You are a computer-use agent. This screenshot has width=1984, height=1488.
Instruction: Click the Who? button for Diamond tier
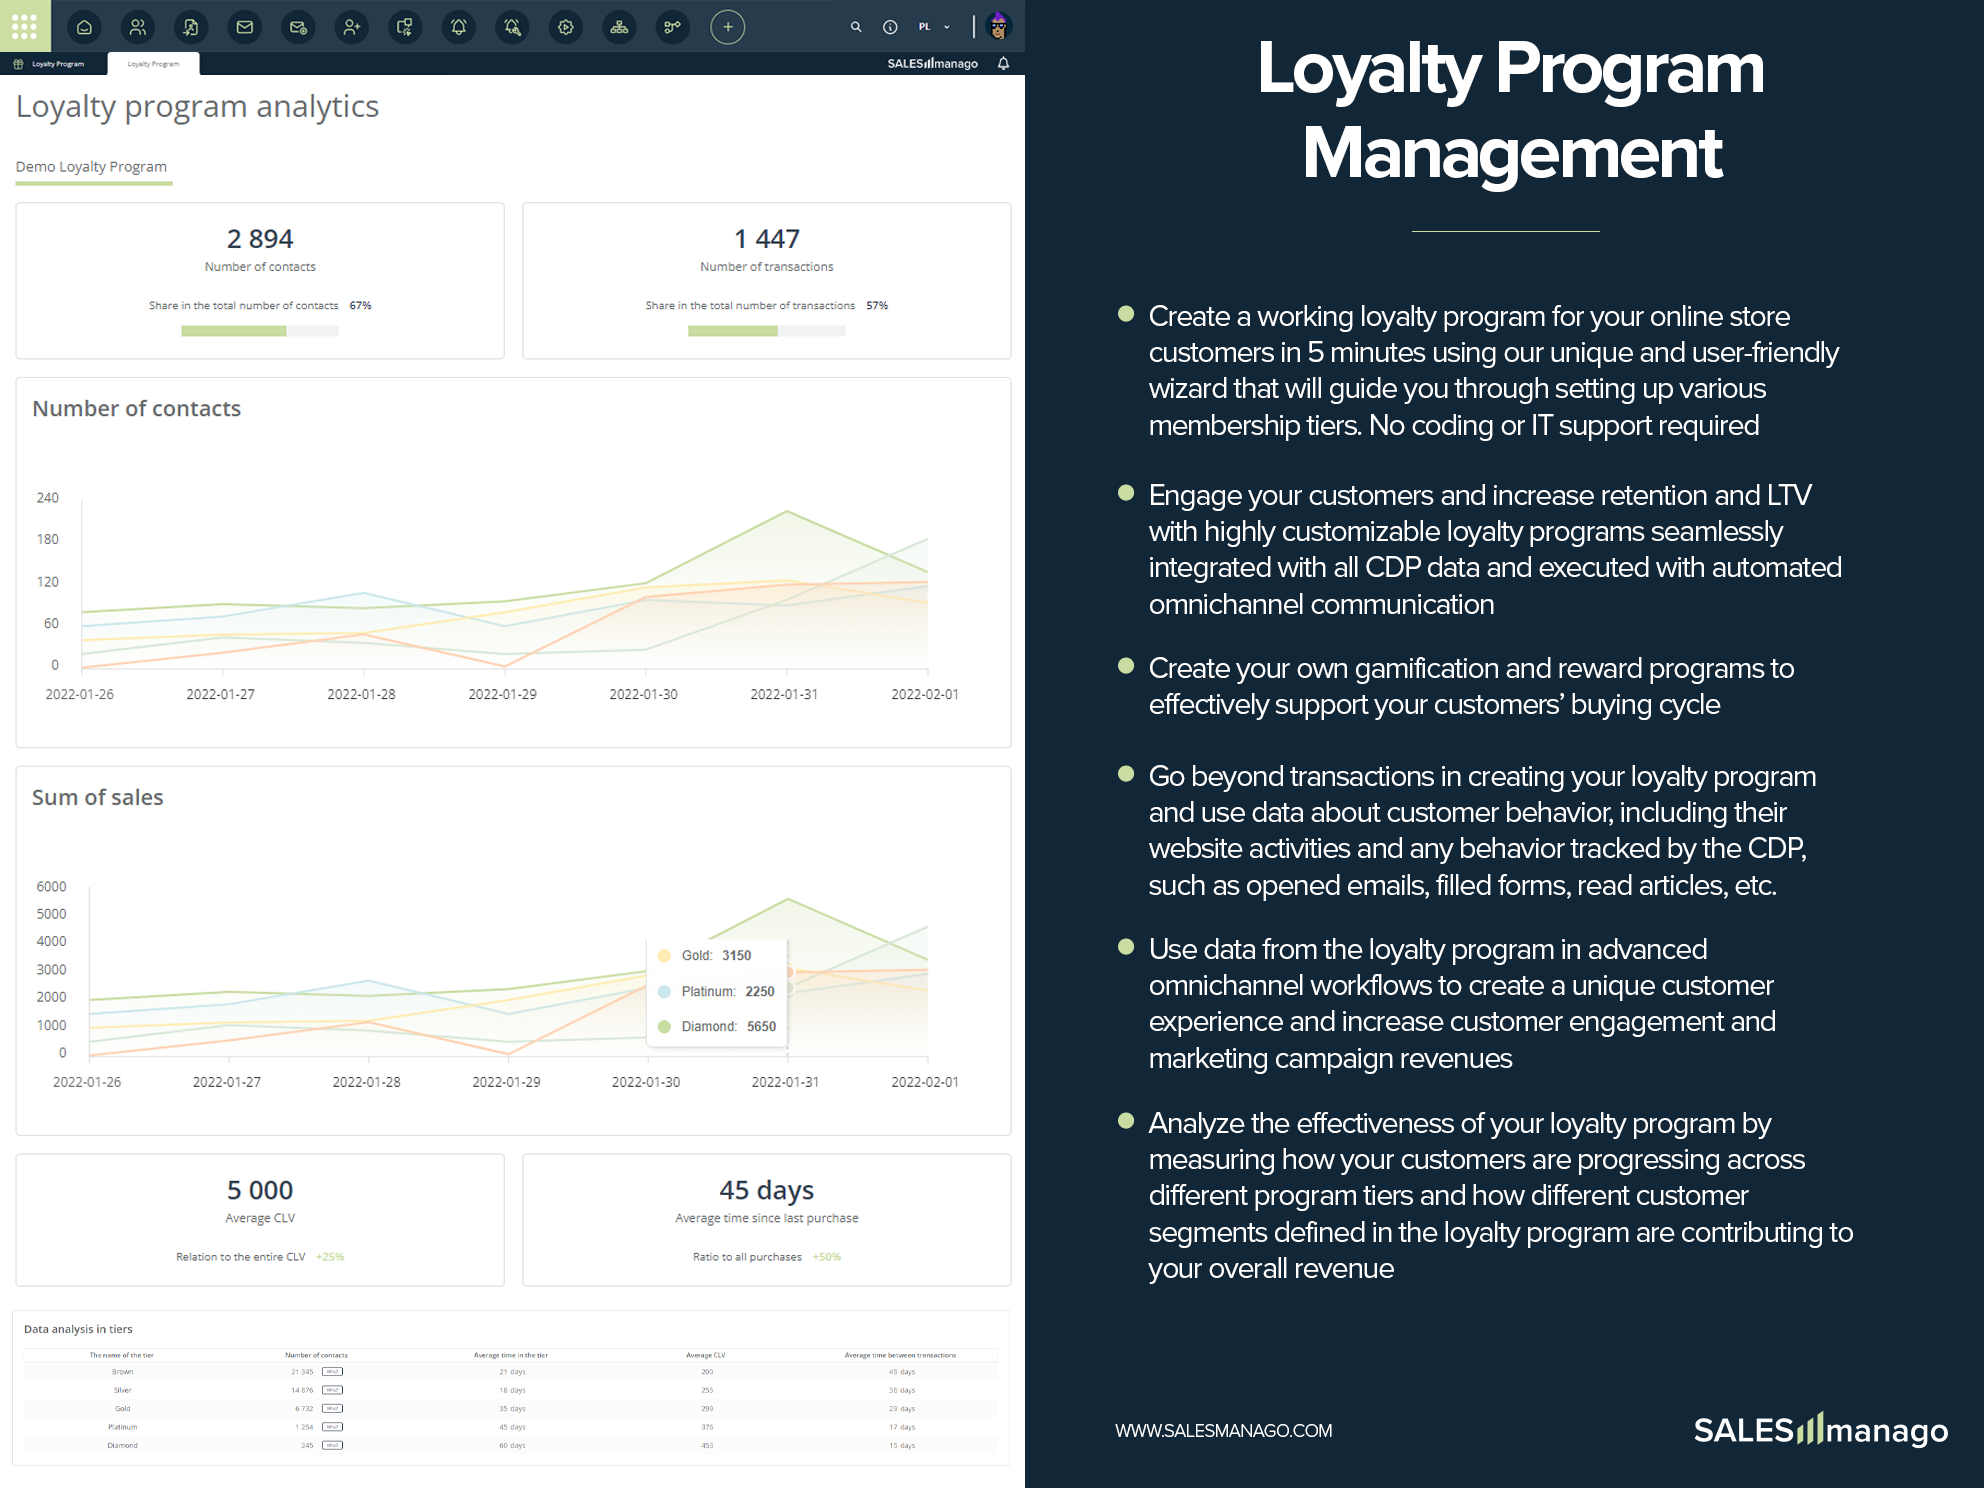pyautogui.click(x=332, y=1445)
